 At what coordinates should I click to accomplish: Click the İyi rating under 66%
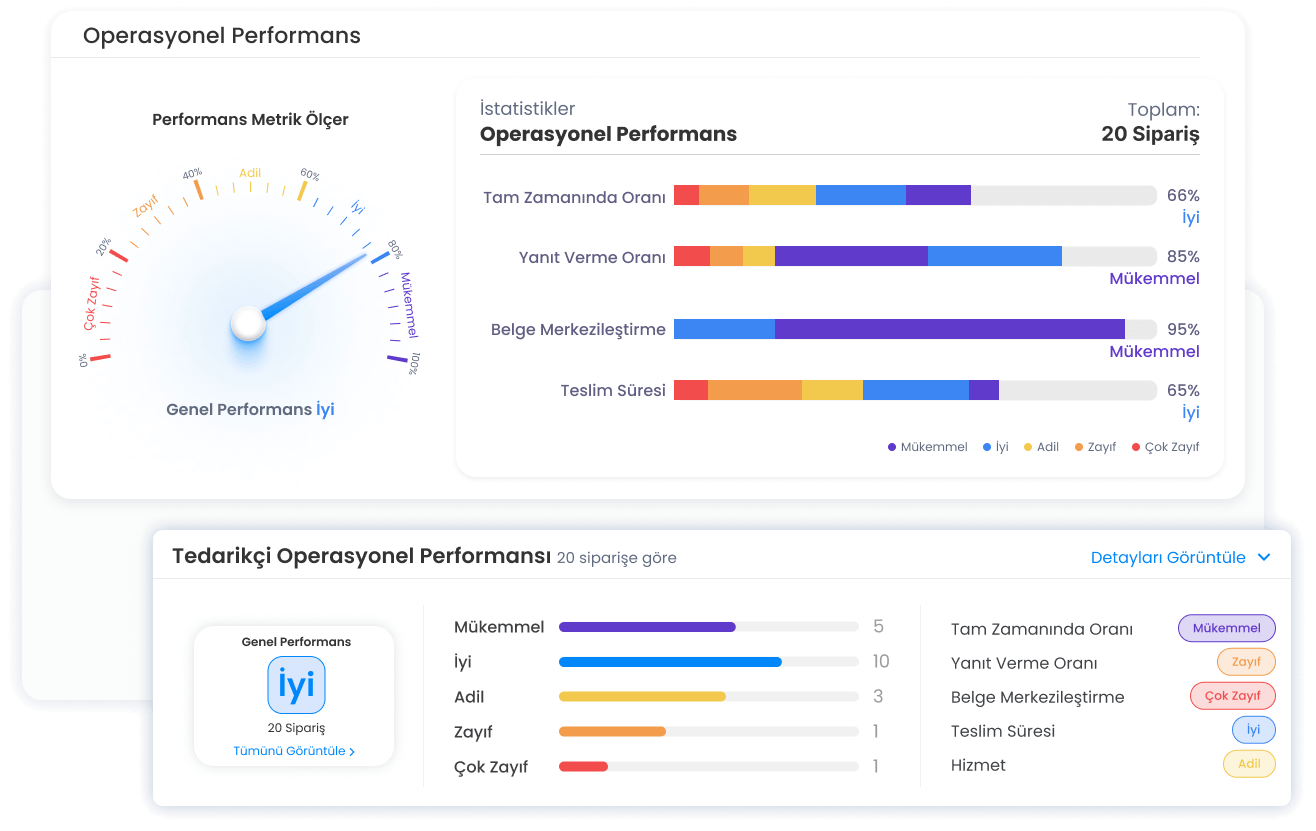point(1191,218)
